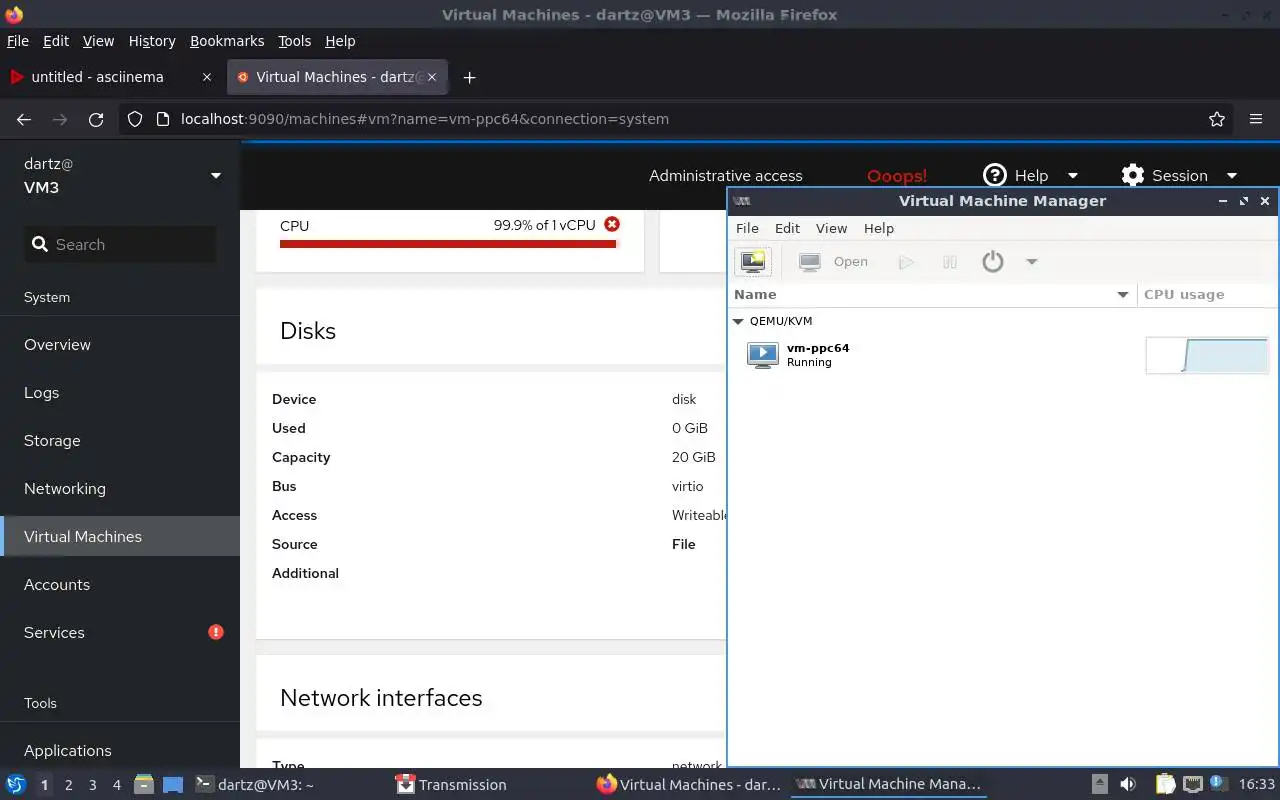Bookmark this page with the star icon
Image resolution: width=1280 pixels, height=800 pixels.
click(1217, 119)
